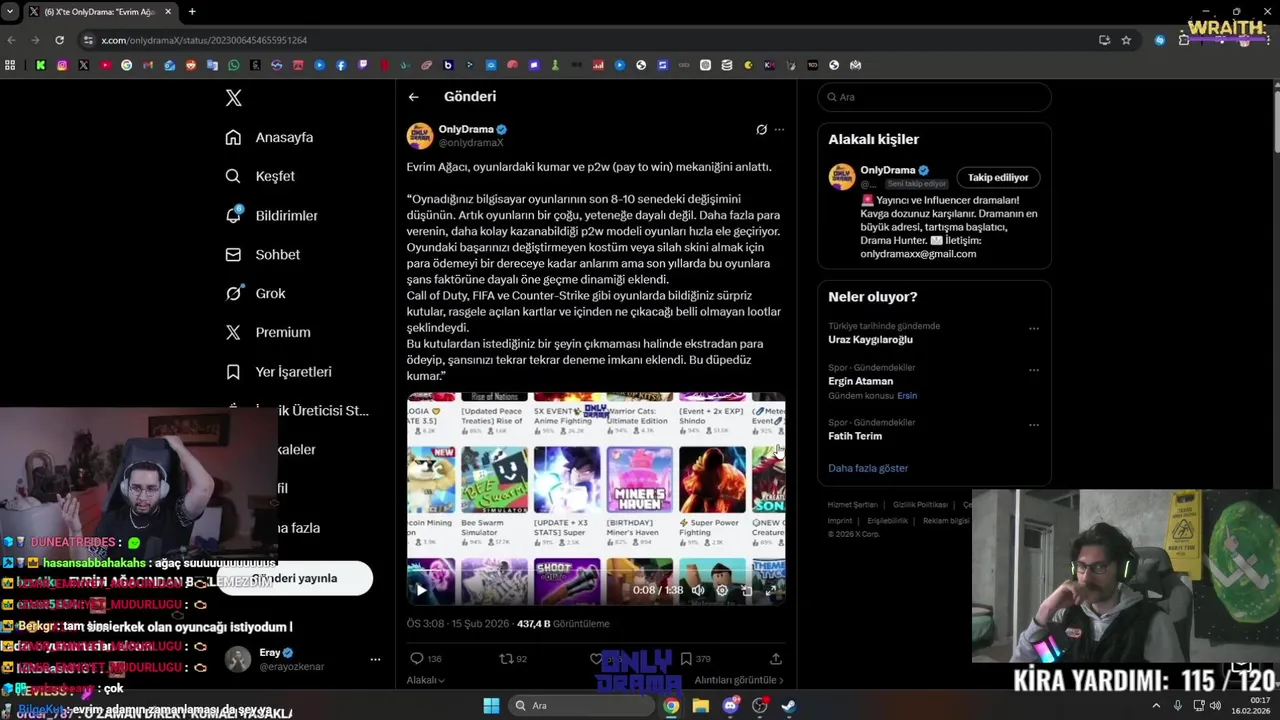Click the Ara search field on X
Image resolution: width=1280 pixels, height=720 pixels.
[934, 97]
